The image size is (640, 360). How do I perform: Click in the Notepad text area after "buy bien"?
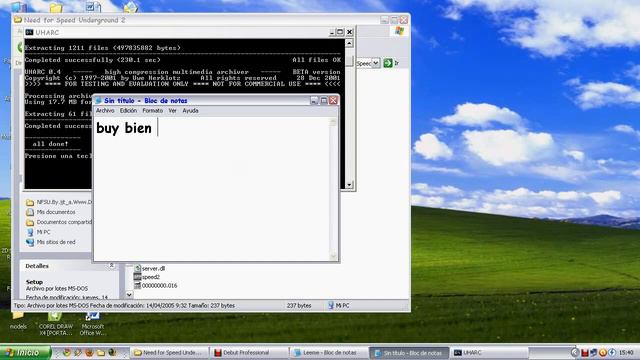tap(158, 128)
